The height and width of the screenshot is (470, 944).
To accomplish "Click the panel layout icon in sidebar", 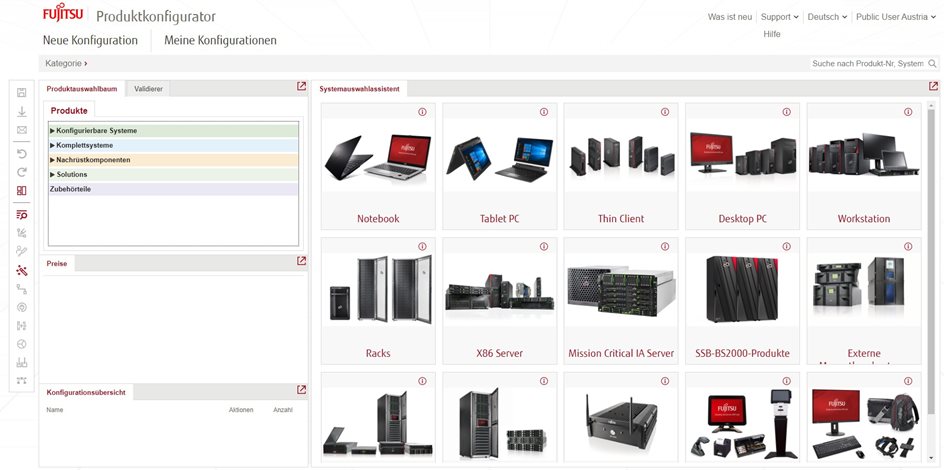I will coord(22,191).
